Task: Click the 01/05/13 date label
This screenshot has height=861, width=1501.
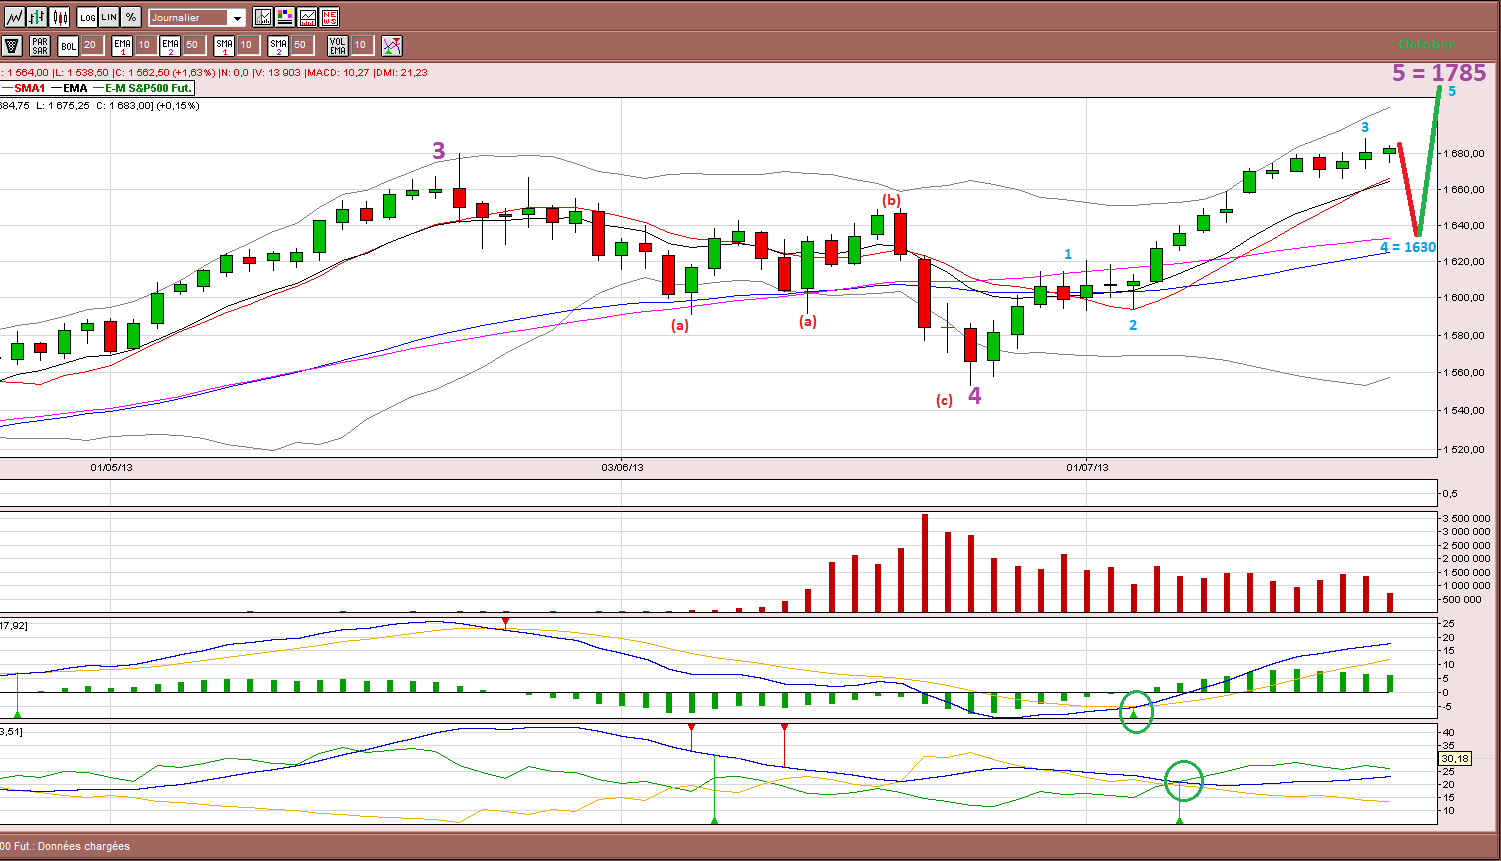Action: pos(111,467)
